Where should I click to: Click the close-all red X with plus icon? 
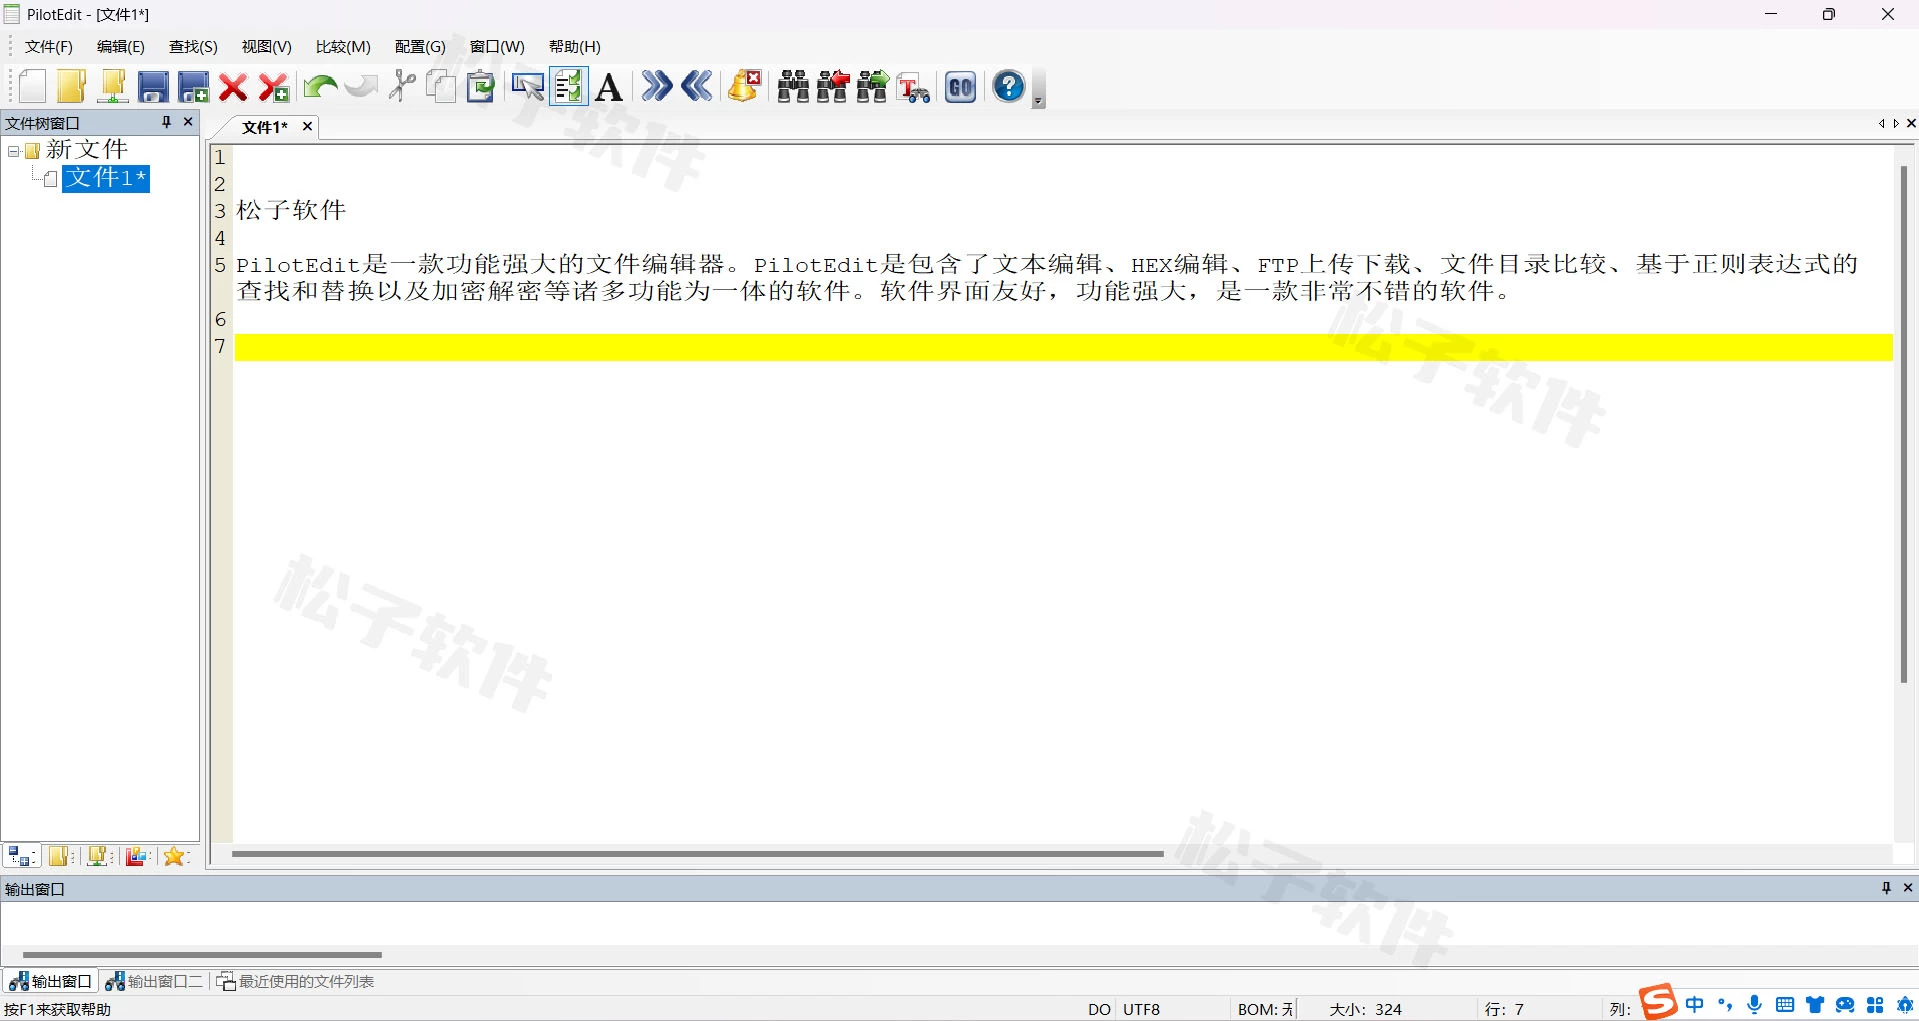(273, 87)
